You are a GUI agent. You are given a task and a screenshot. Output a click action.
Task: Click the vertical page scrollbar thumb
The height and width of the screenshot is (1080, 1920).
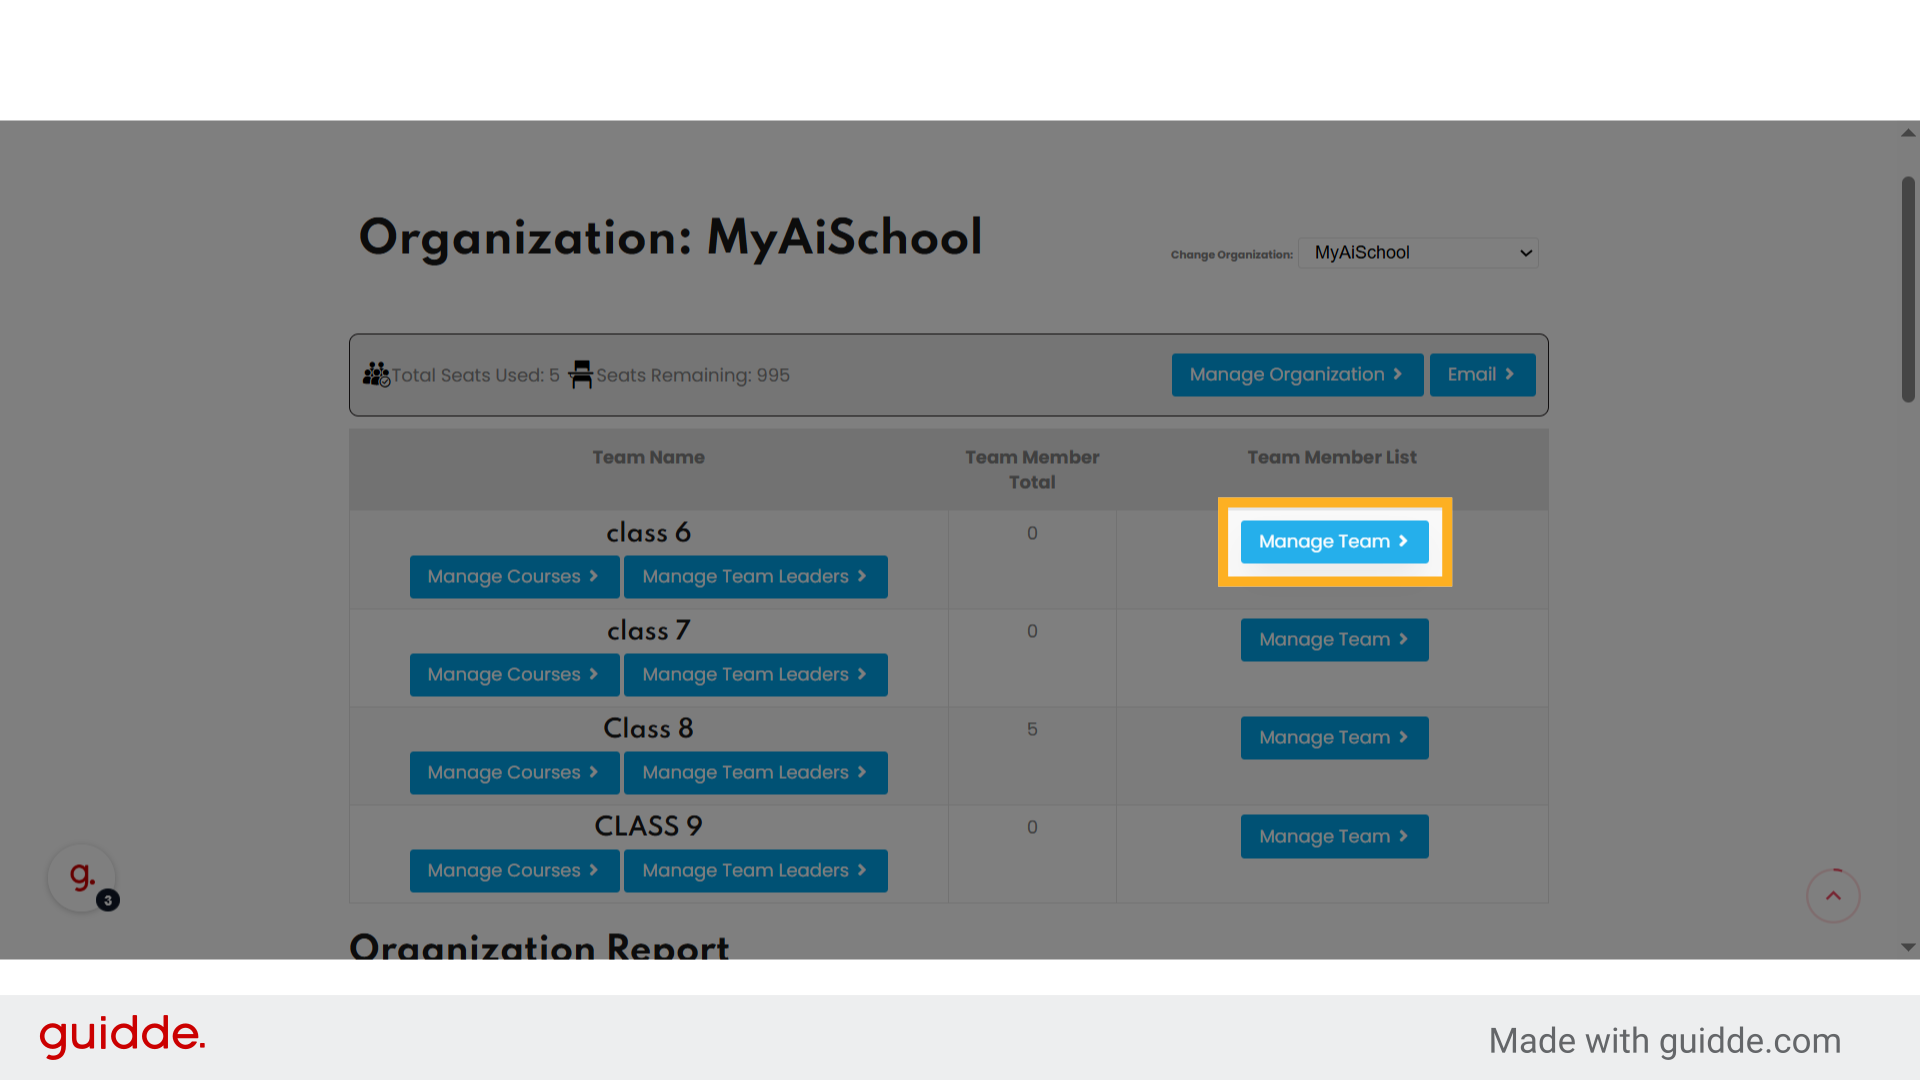point(1908,290)
